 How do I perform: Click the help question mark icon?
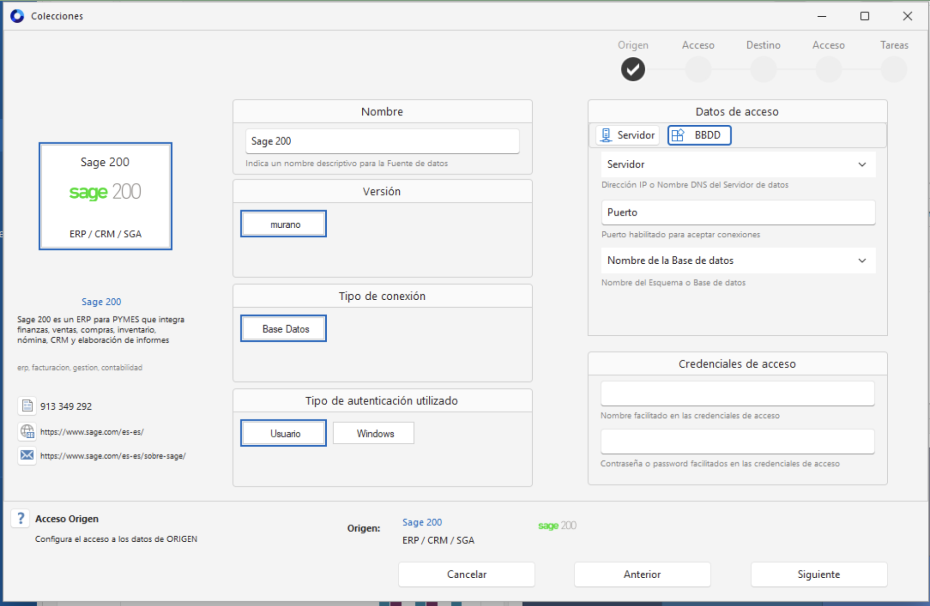(21, 518)
